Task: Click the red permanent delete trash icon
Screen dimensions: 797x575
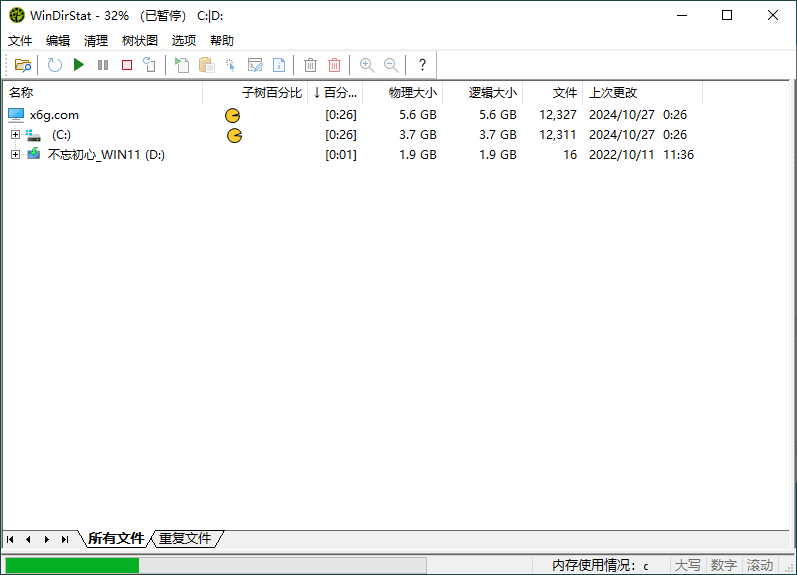Action: click(334, 65)
